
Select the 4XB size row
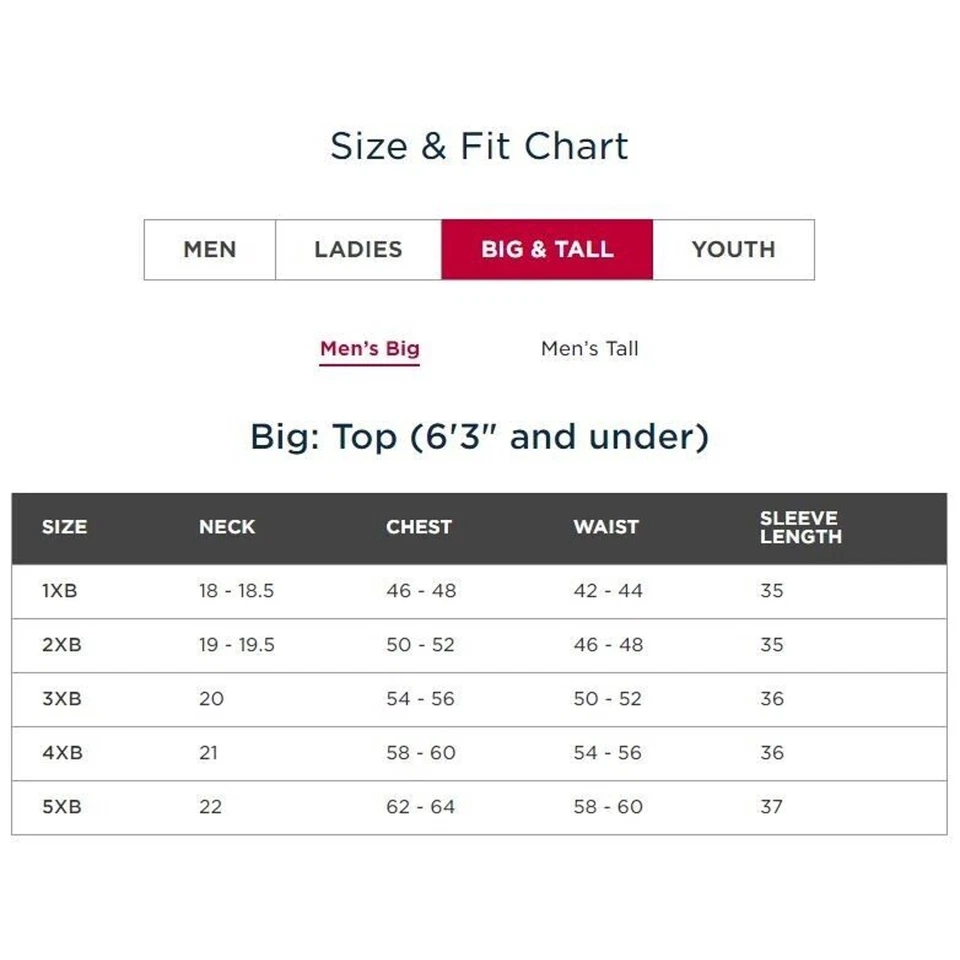[x=479, y=753]
